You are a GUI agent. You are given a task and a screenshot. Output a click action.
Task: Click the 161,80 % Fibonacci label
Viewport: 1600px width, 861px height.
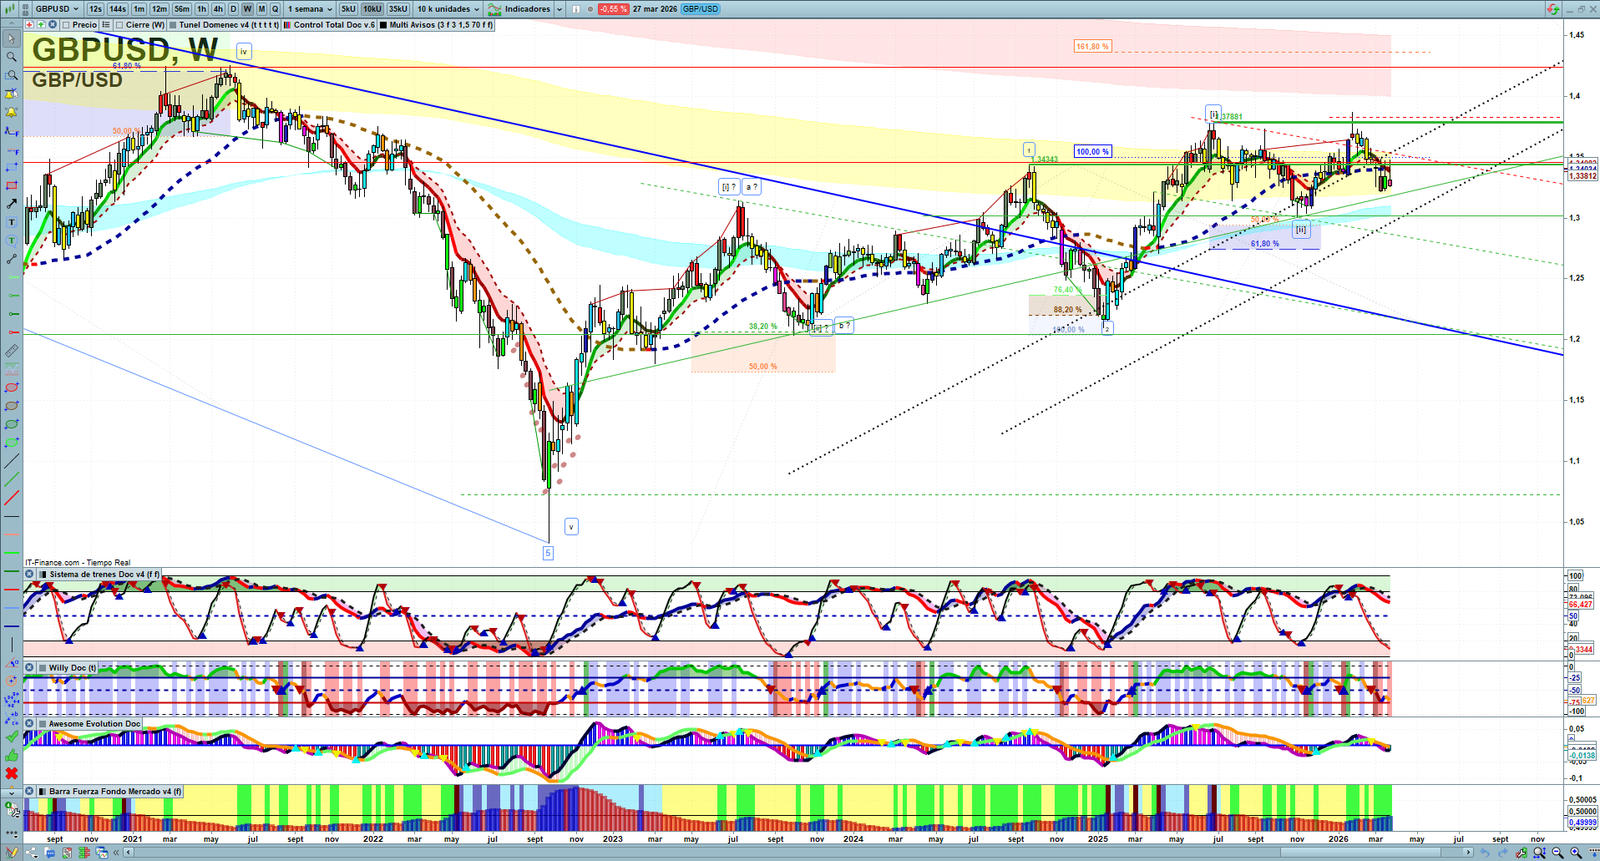click(1092, 46)
